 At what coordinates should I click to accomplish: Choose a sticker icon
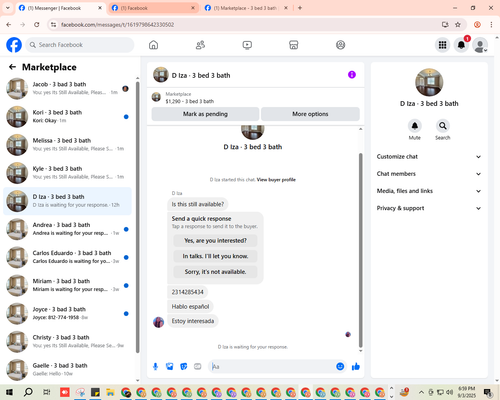(x=184, y=367)
